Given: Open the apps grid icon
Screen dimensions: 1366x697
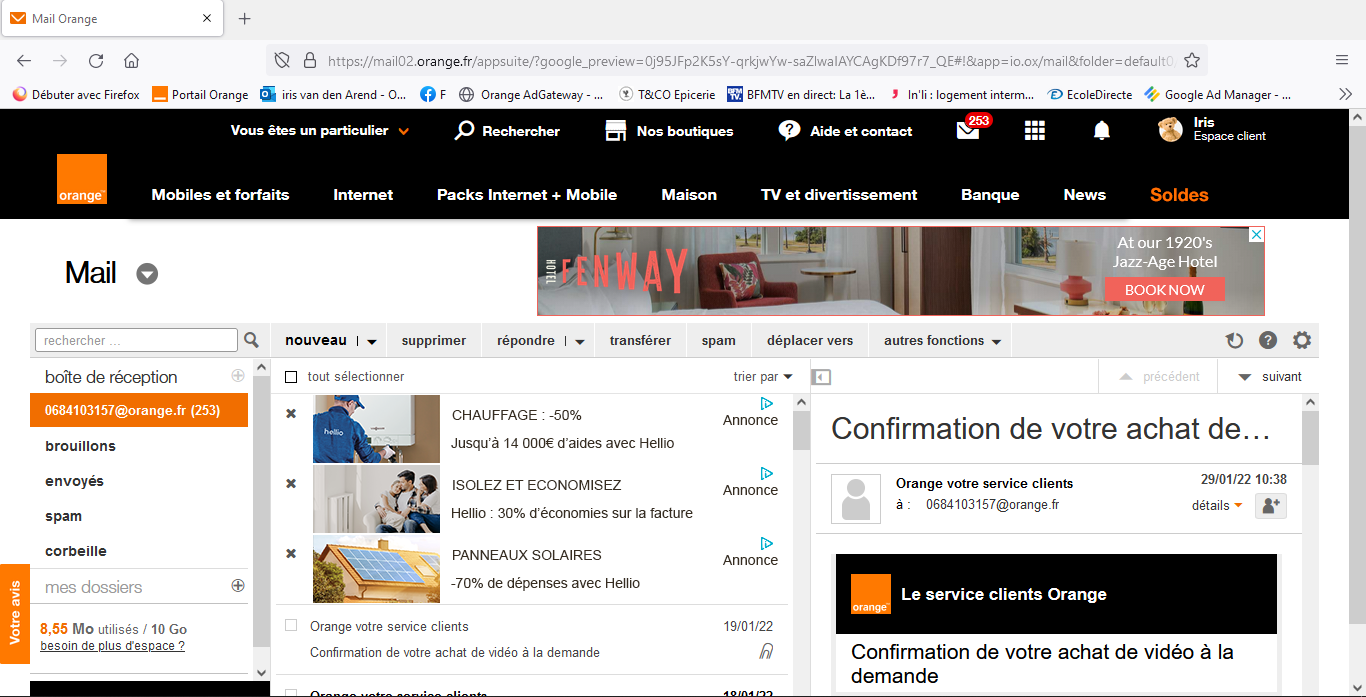Looking at the screenshot, I should (1035, 131).
